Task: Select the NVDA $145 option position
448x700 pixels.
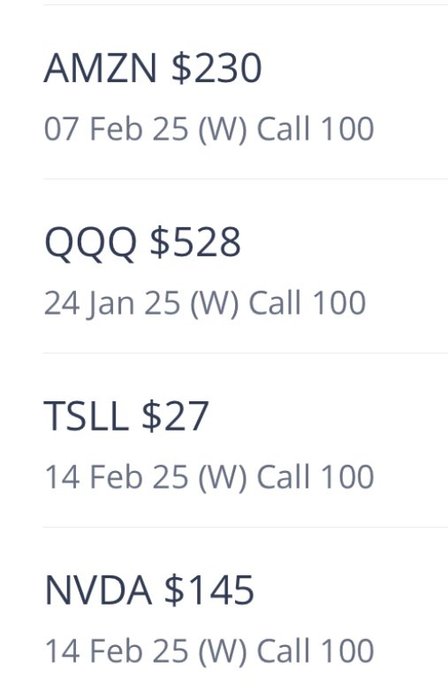Action: point(245,614)
